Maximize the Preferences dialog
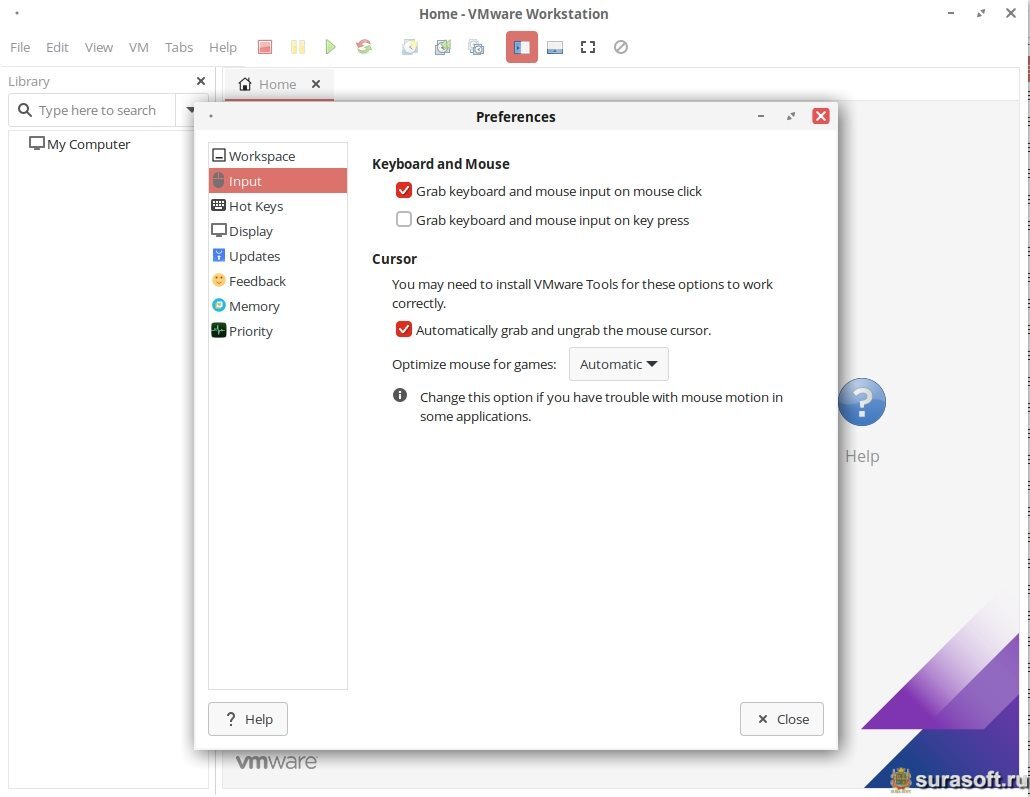Image resolution: width=1030 pixels, height=797 pixels. click(791, 116)
